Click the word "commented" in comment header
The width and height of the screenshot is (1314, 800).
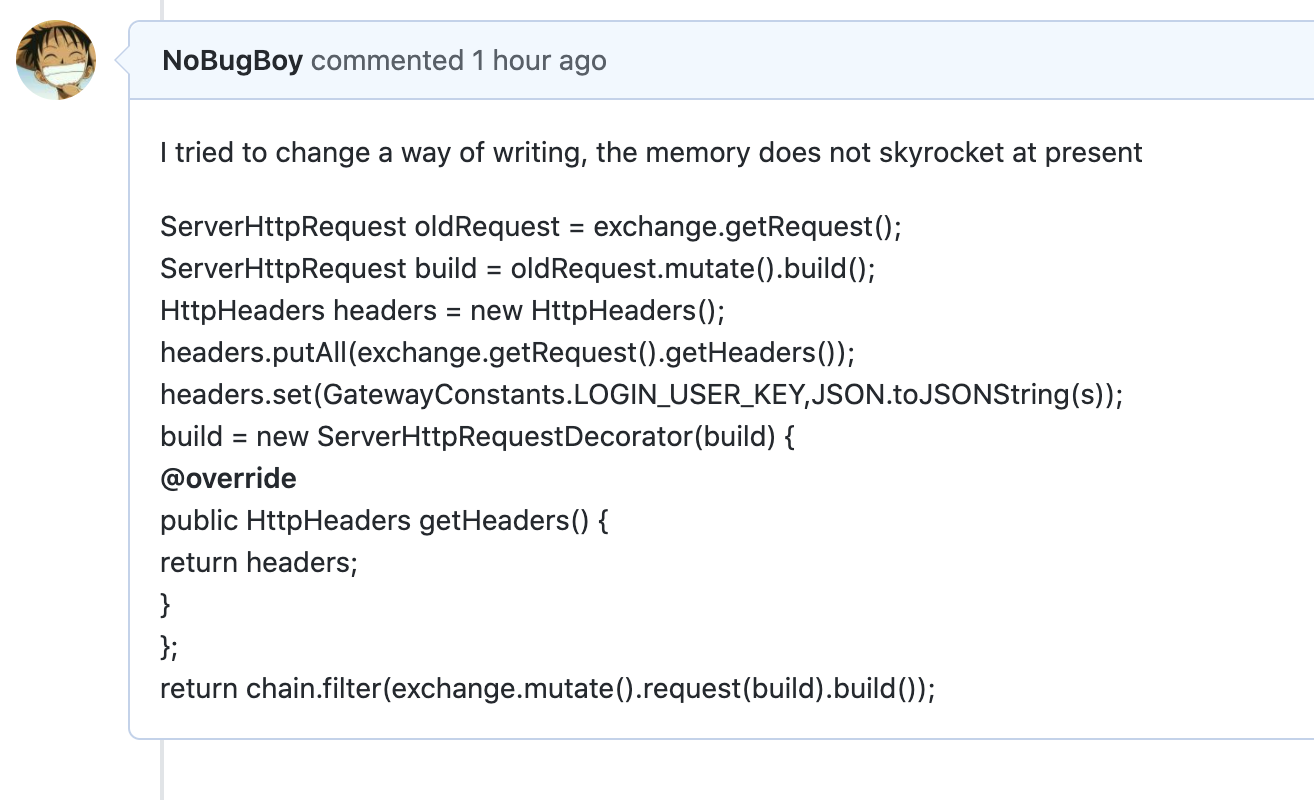pos(387,61)
